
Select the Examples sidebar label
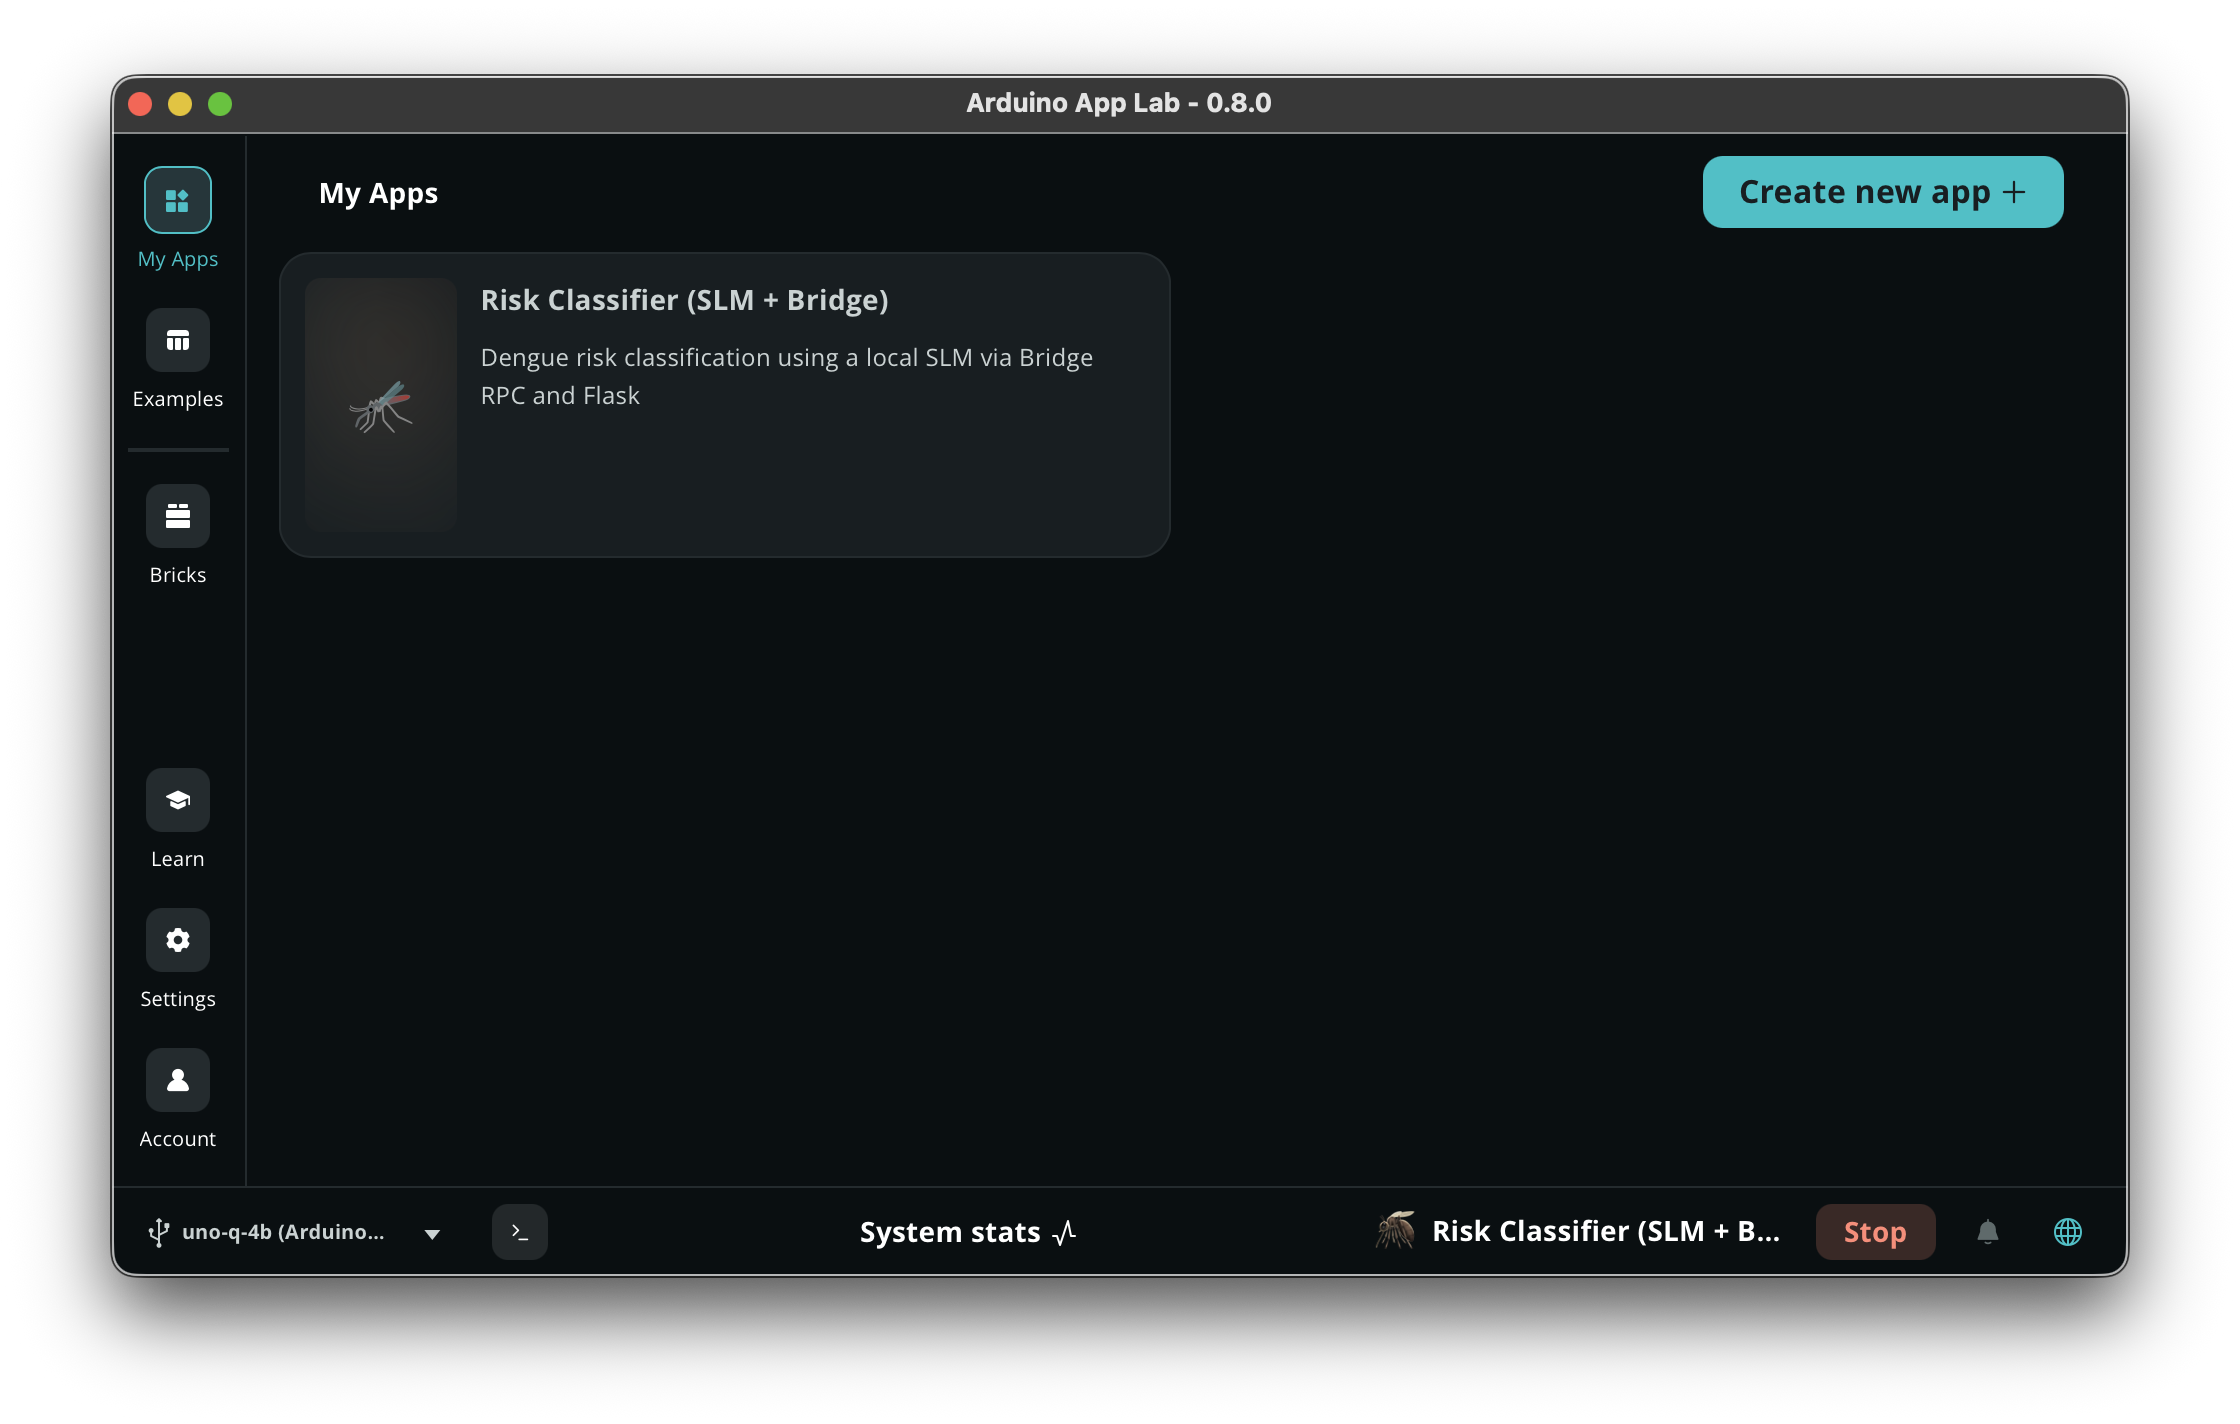coord(178,399)
